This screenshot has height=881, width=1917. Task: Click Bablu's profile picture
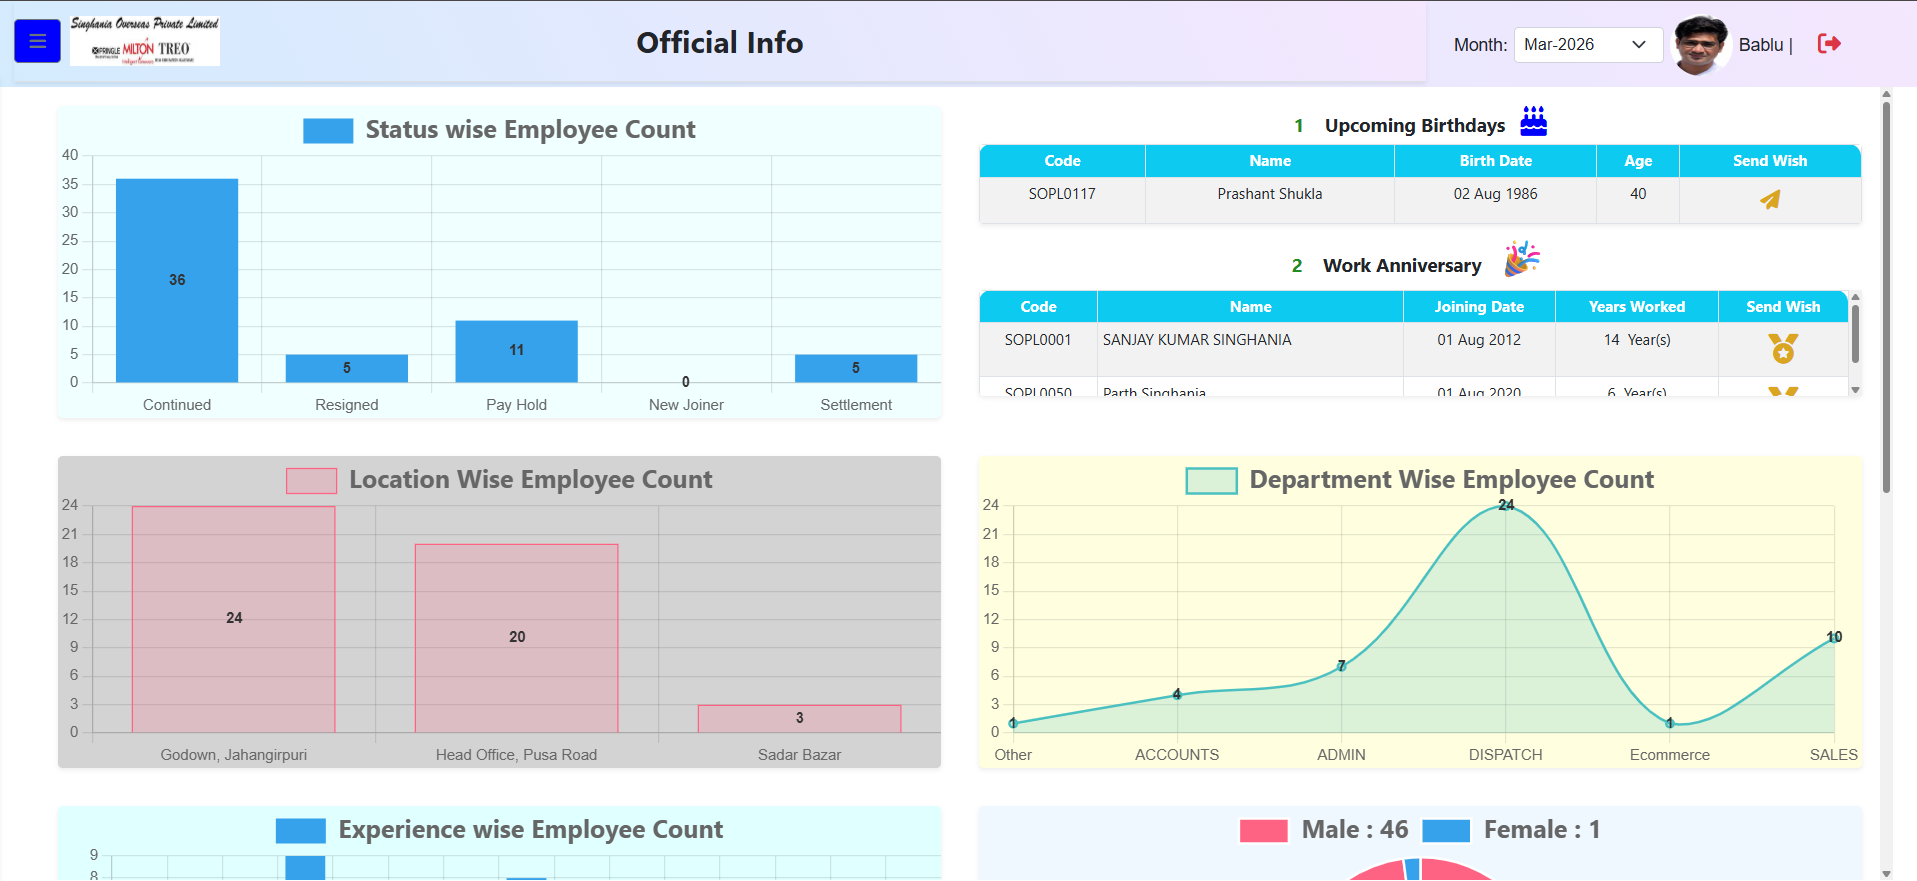click(1702, 44)
